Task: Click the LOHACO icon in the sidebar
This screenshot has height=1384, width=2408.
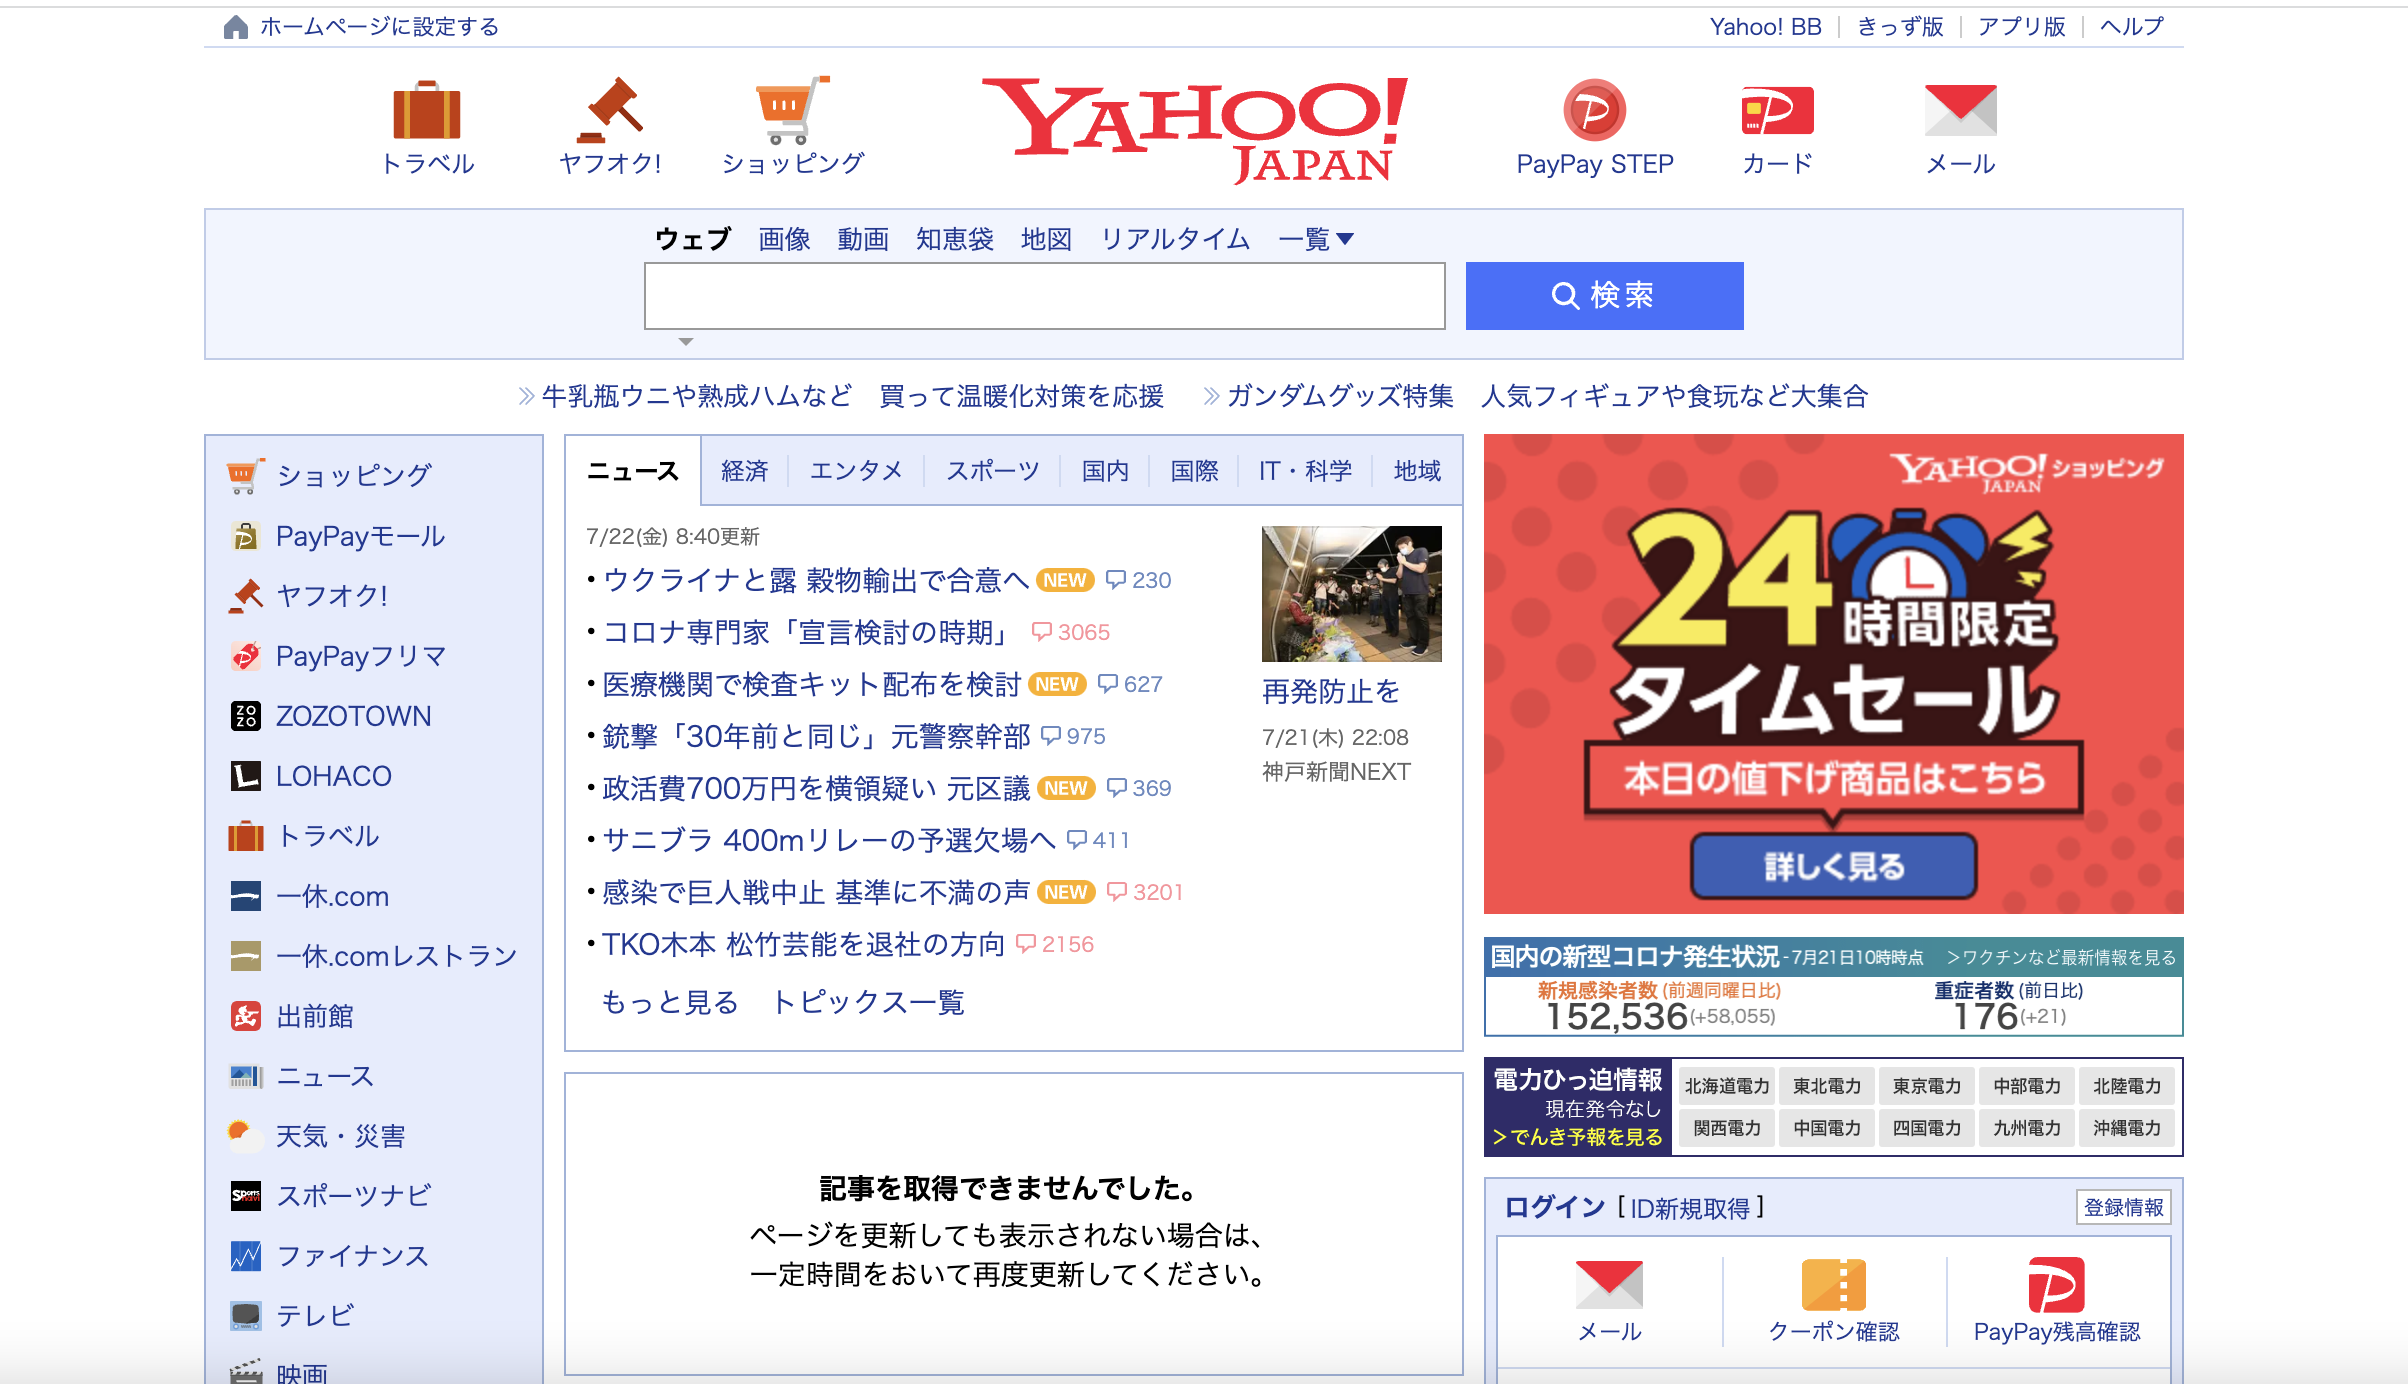Action: [245, 775]
